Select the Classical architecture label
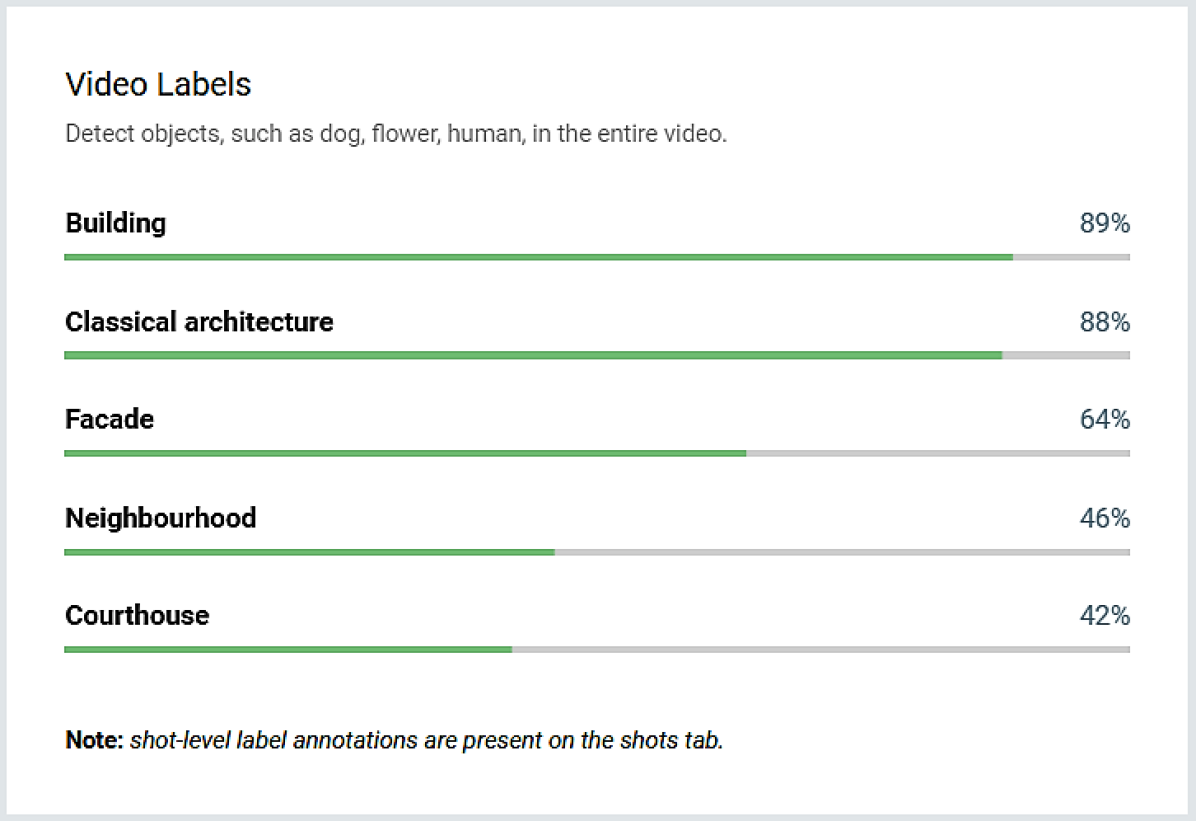 pos(199,322)
